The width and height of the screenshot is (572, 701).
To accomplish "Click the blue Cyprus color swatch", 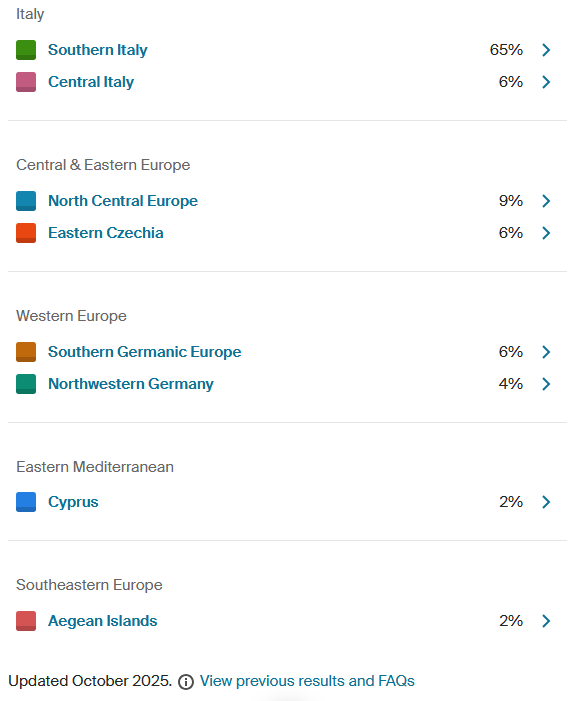I will tap(26, 502).
